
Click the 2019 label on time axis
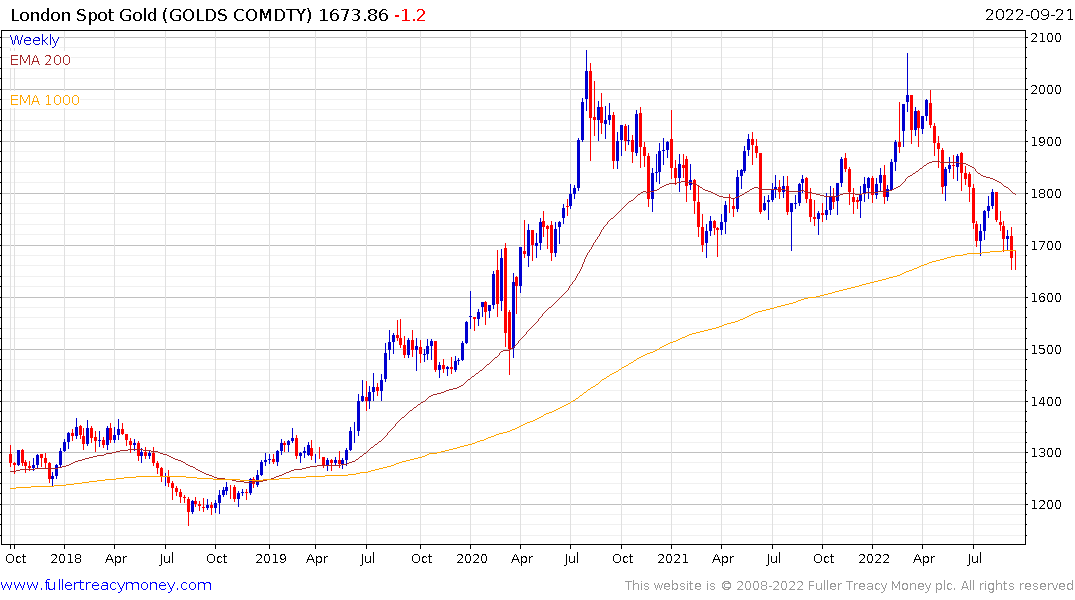(x=271, y=559)
